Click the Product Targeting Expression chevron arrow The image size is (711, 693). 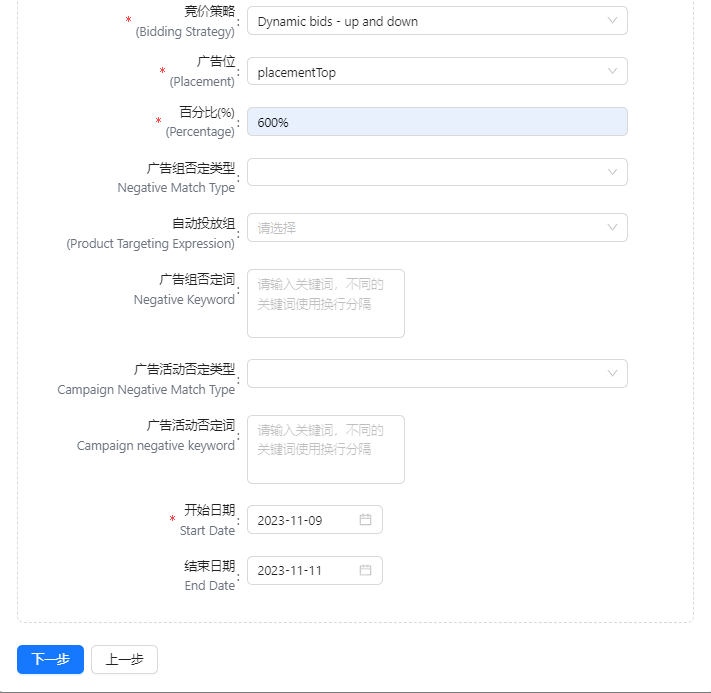coord(612,228)
